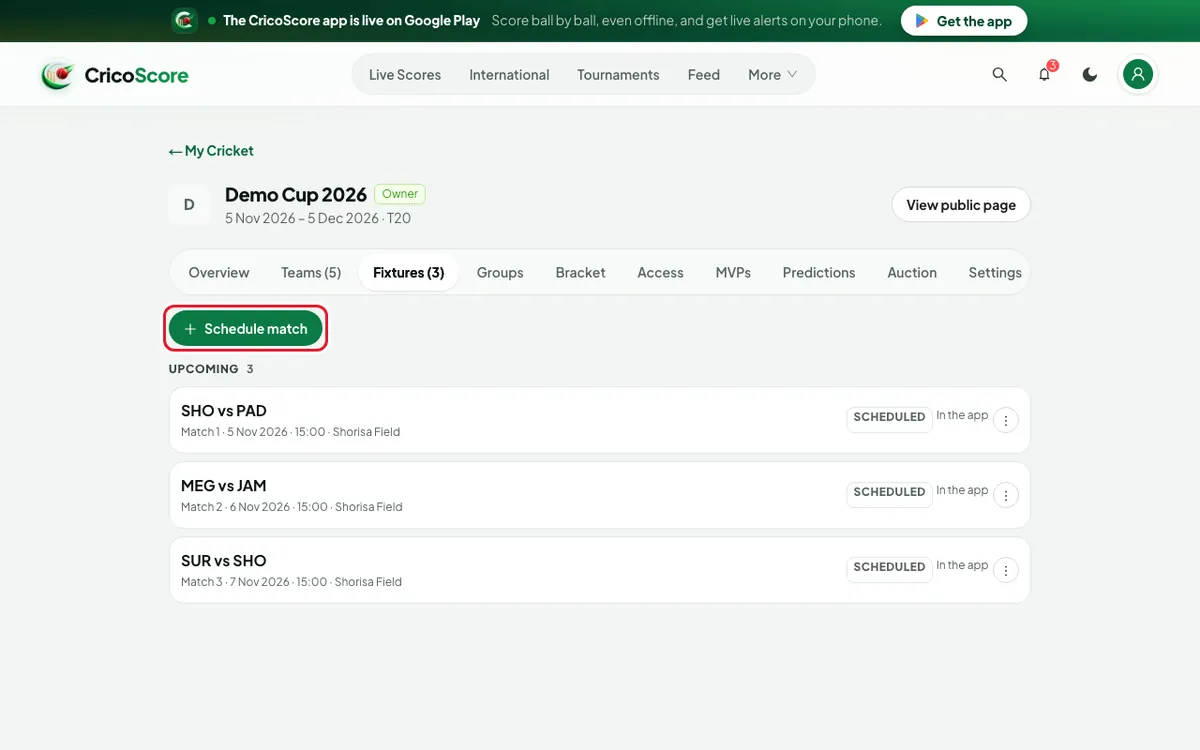Open kebab menu for MEG vs JAM
The height and width of the screenshot is (750, 1200).
tap(1006, 495)
